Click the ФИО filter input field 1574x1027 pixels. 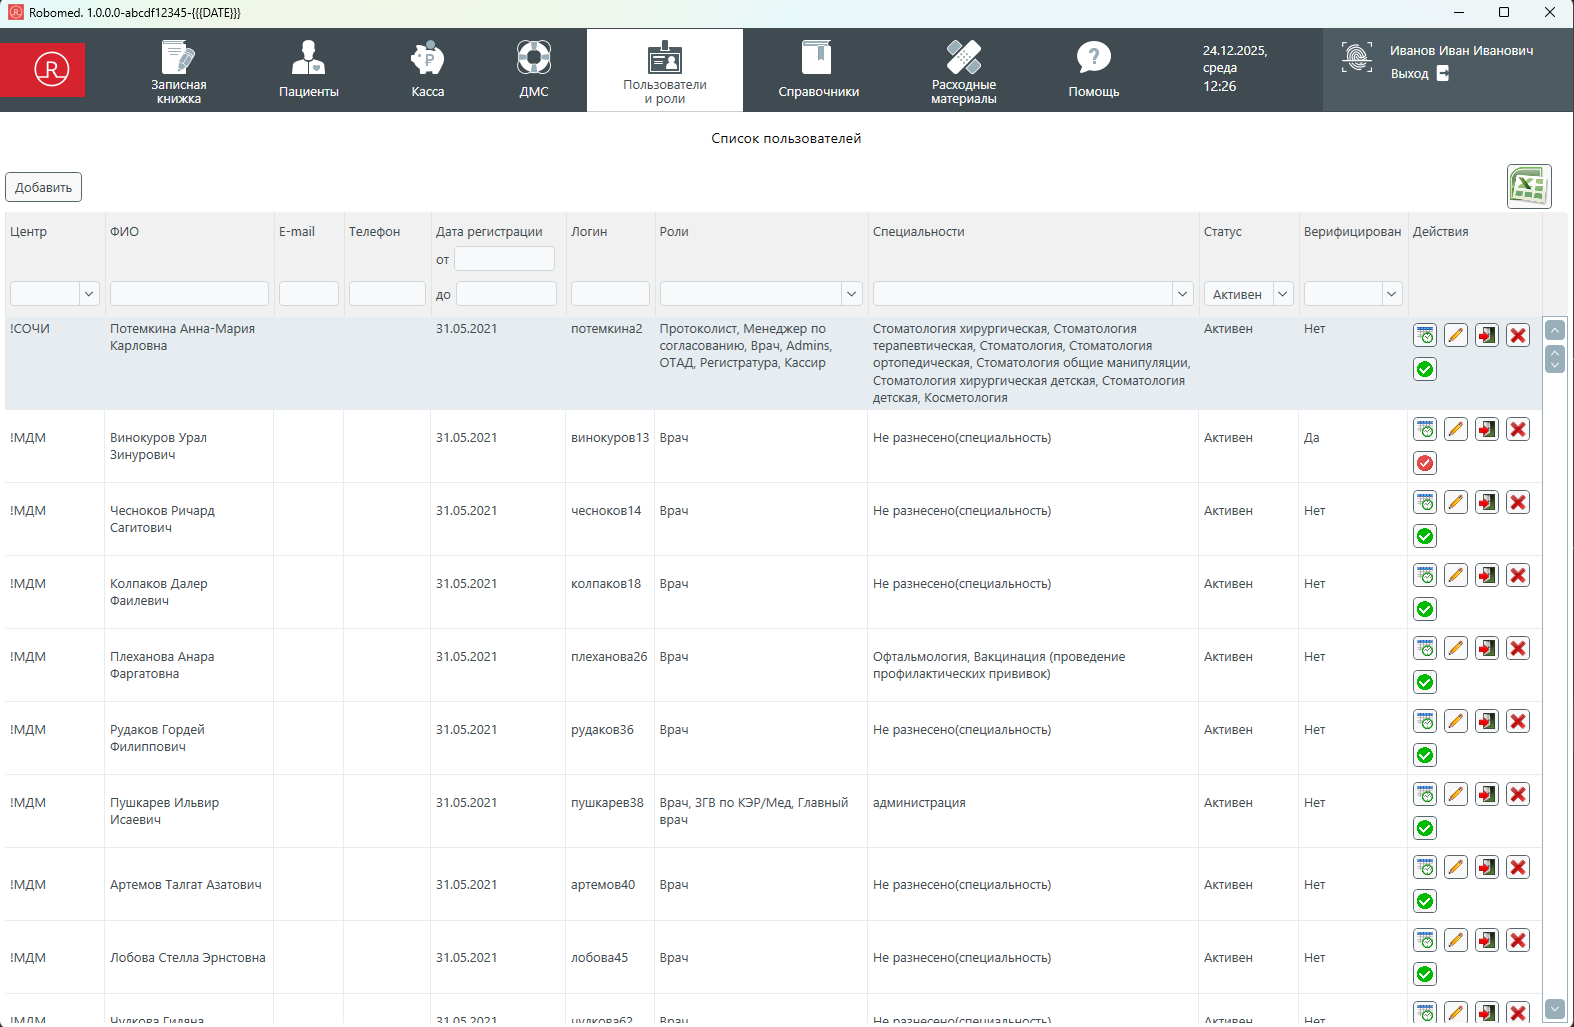189,294
